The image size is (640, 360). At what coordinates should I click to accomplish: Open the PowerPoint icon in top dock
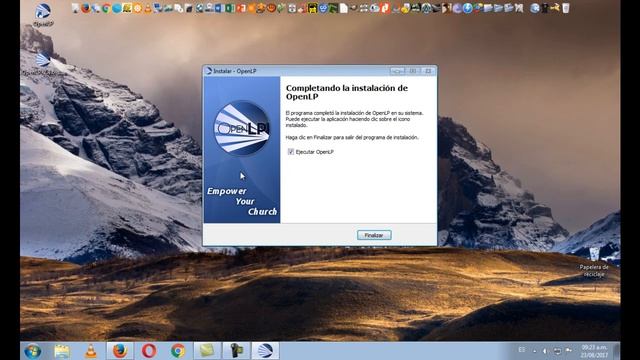pyautogui.click(x=241, y=8)
